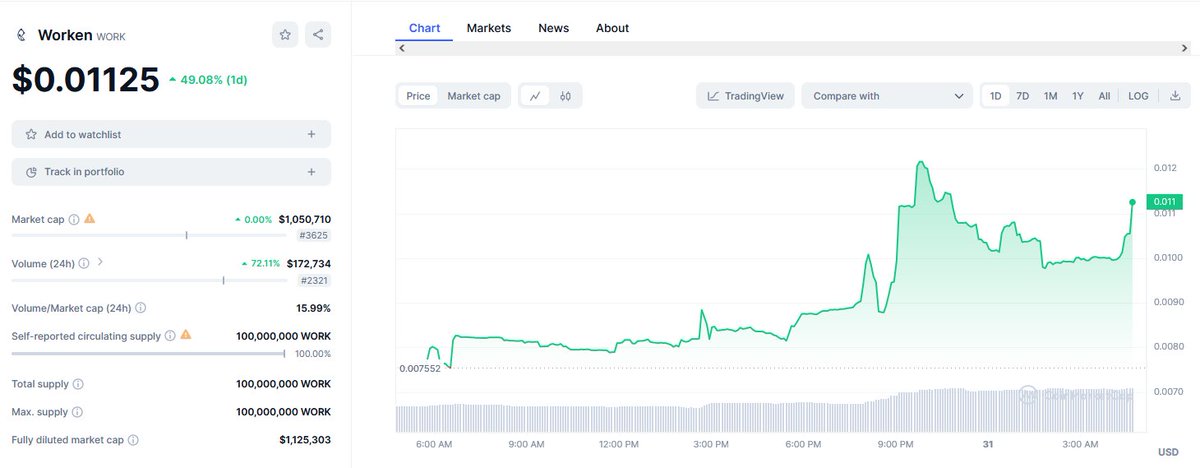Switch to the Chart tab
The width and height of the screenshot is (1200, 468).
pos(424,28)
